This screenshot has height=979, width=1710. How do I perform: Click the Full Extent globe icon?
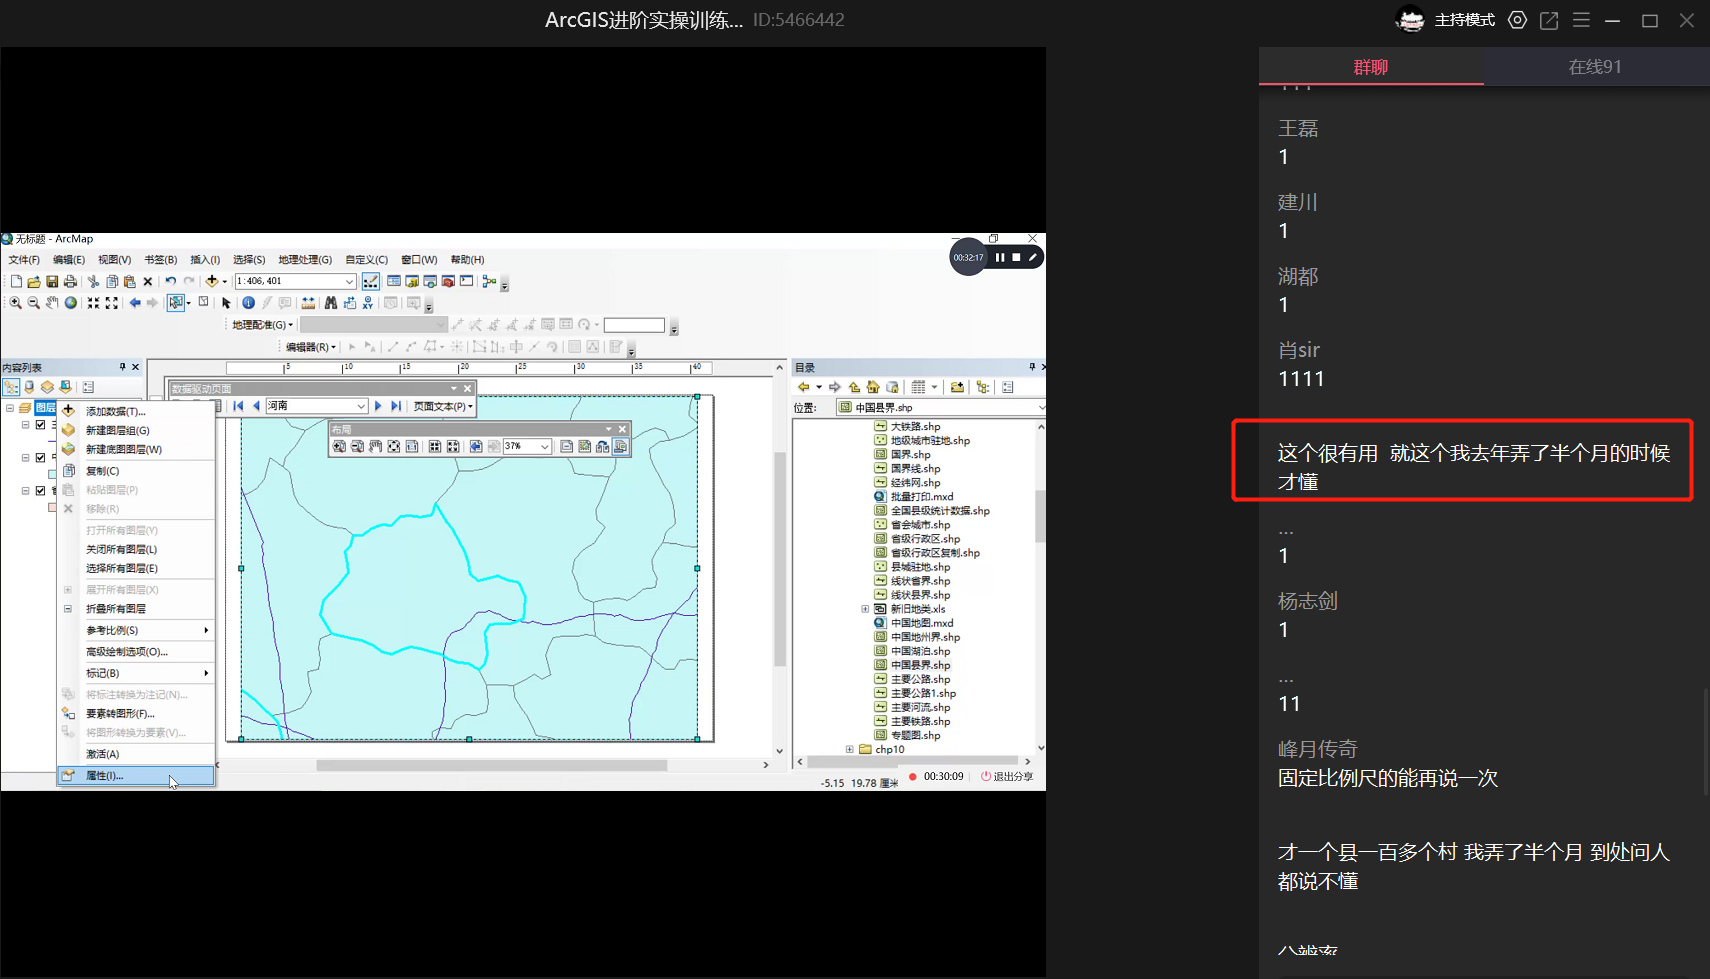(71, 303)
